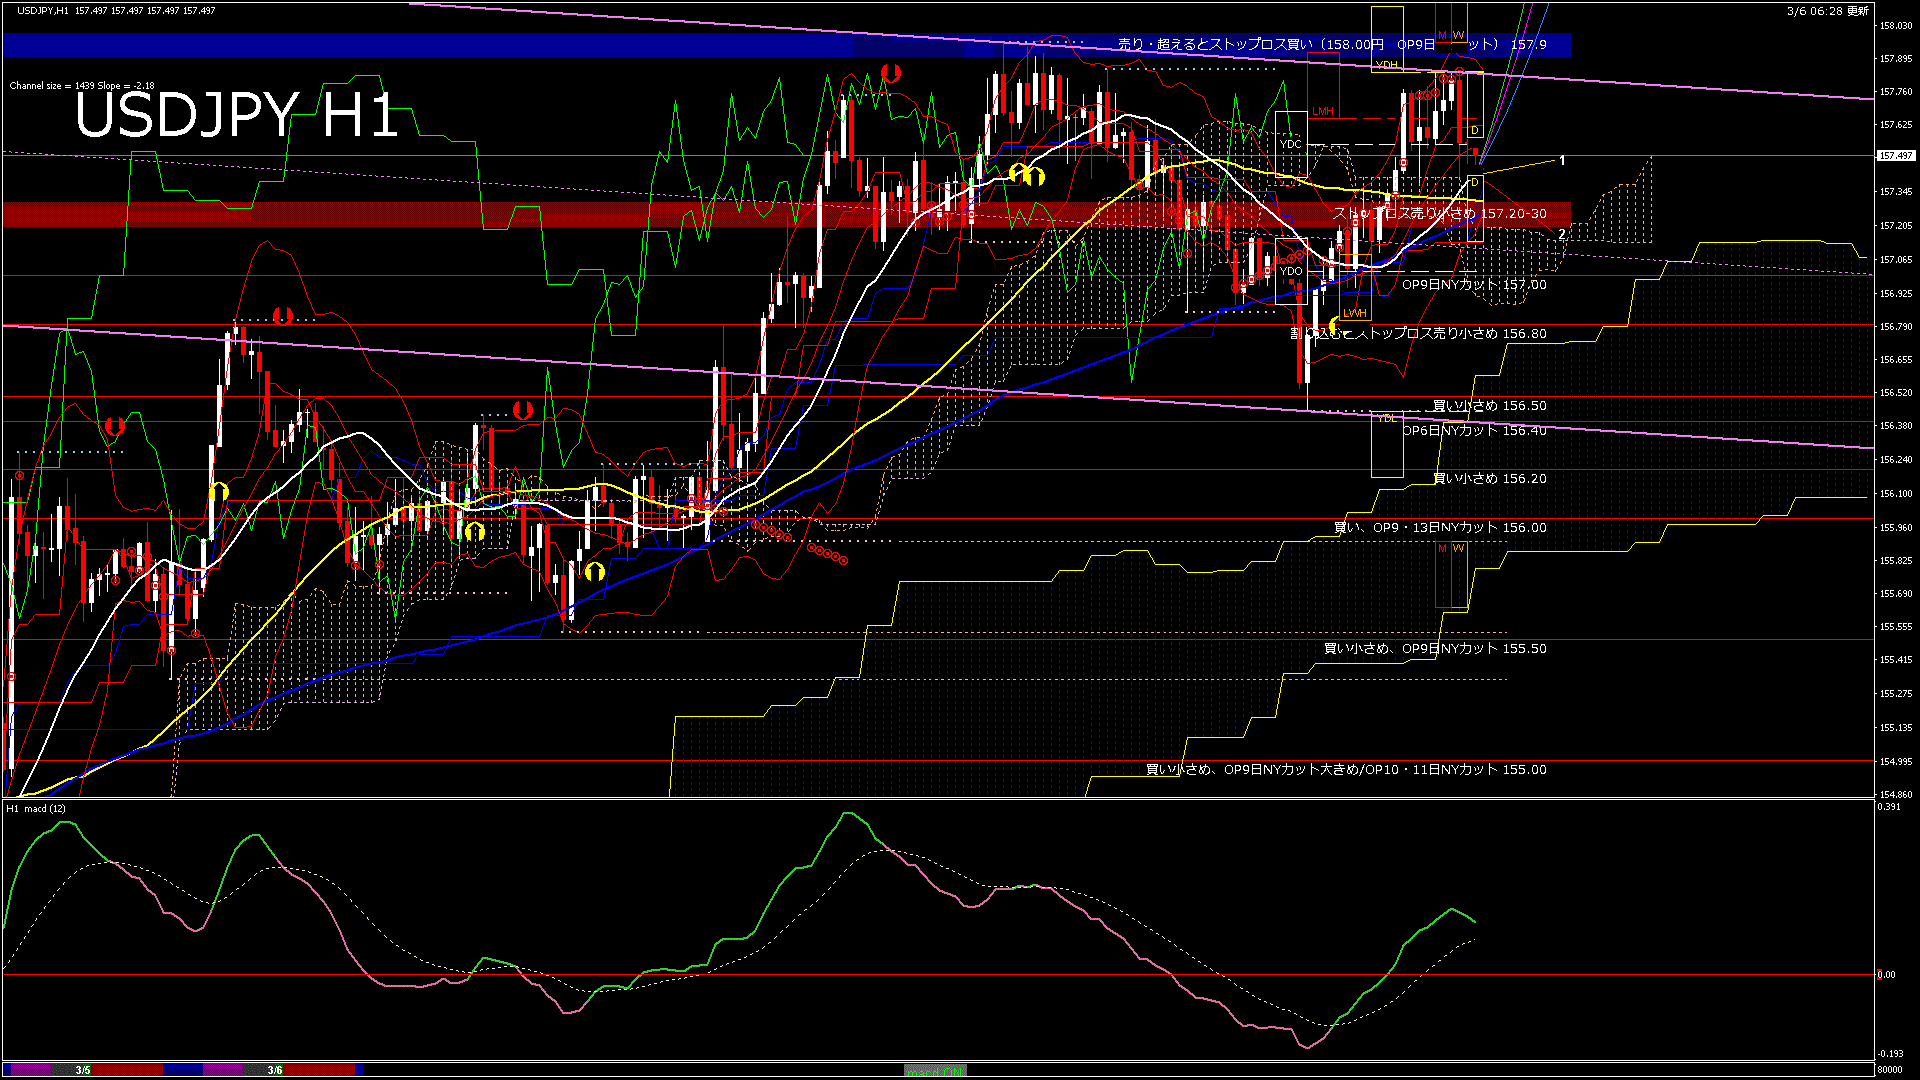Click the 3/5 date marker in the bottom bar
The width and height of the screenshot is (1920, 1080).
tap(83, 1070)
